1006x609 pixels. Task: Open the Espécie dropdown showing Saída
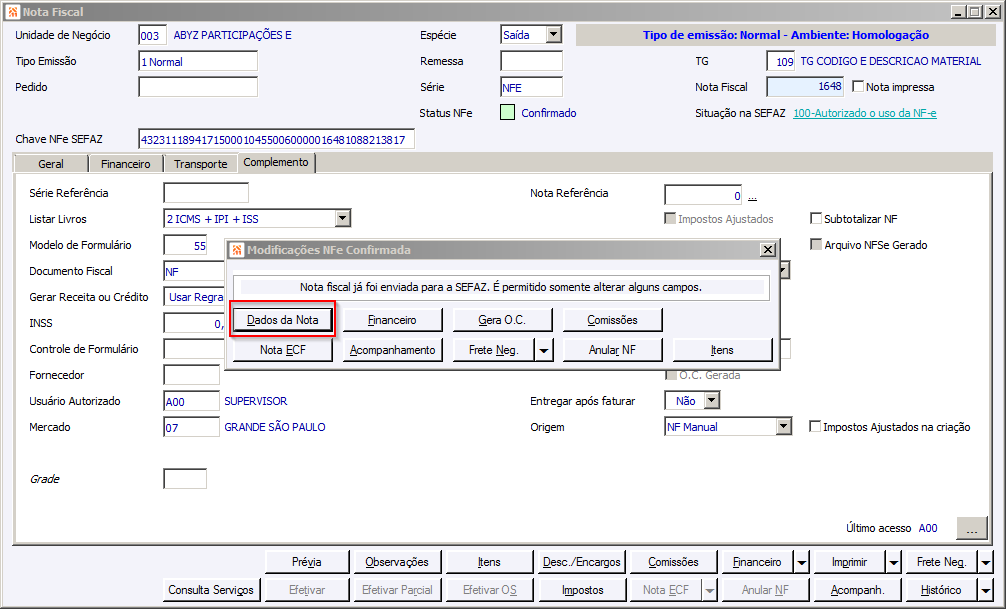(554, 35)
